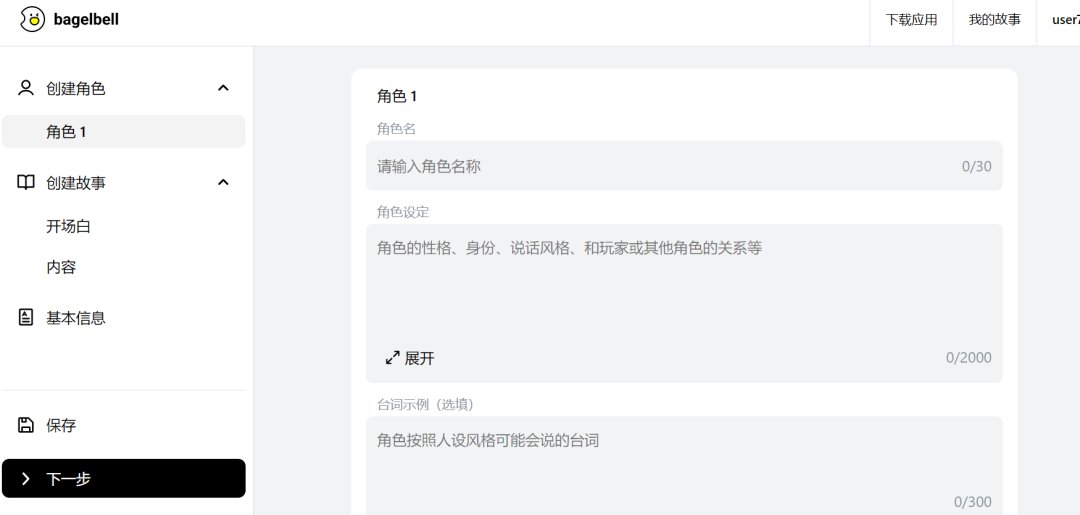Proceed using the black 下一步 button
The width and height of the screenshot is (1080, 515).
(123, 478)
